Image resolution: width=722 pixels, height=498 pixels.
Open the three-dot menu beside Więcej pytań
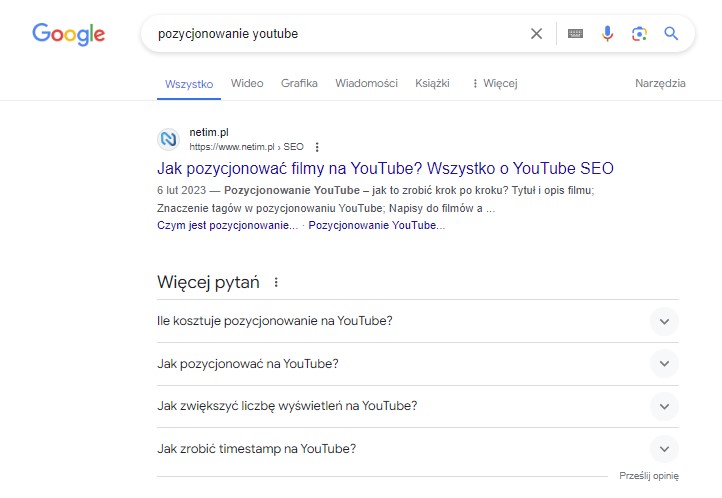click(x=276, y=282)
